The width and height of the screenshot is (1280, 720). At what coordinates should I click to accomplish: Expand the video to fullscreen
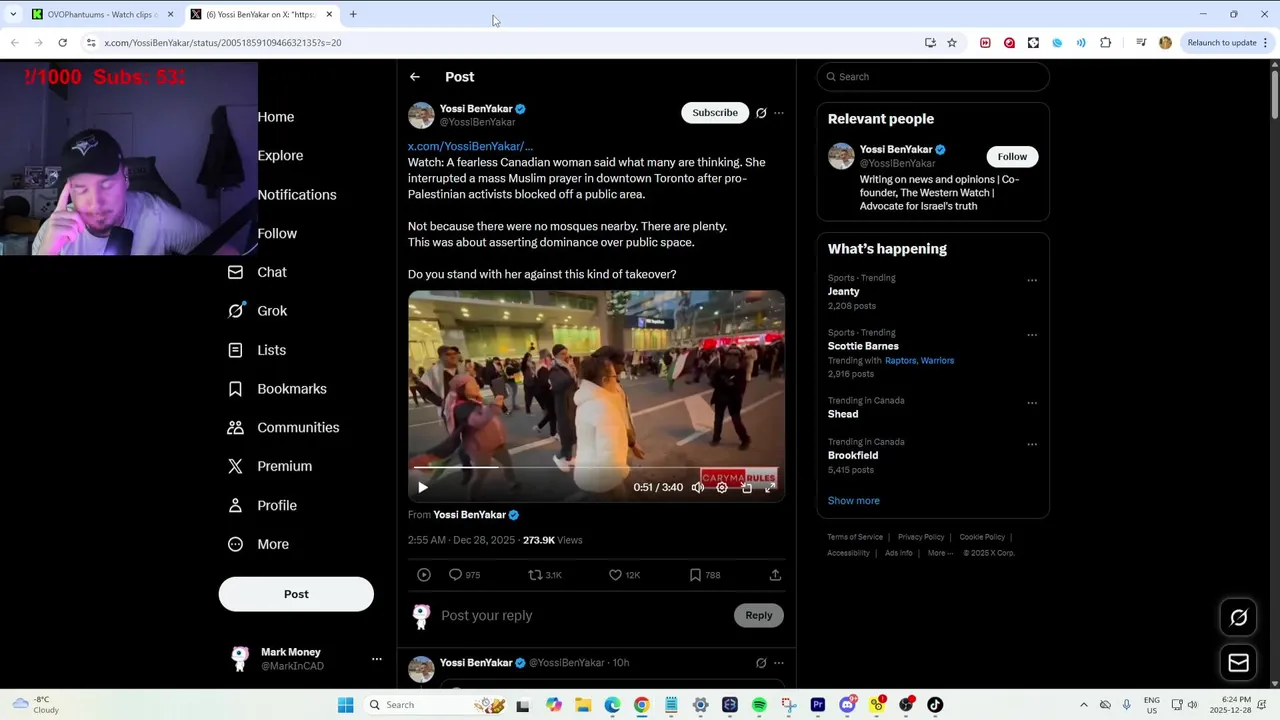point(770,487)
